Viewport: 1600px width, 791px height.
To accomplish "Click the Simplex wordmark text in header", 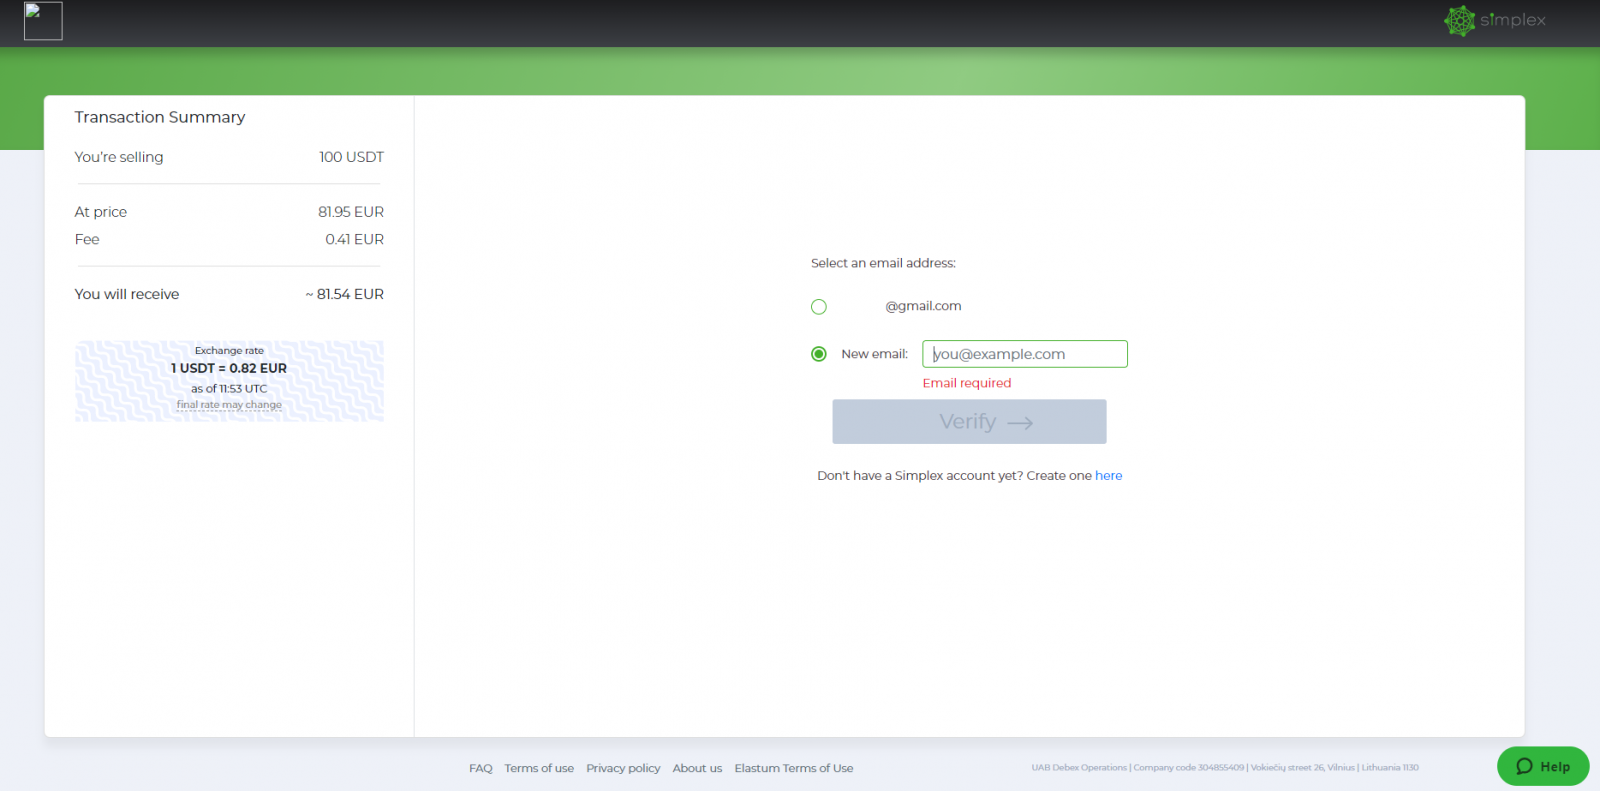I will 1512,20.
